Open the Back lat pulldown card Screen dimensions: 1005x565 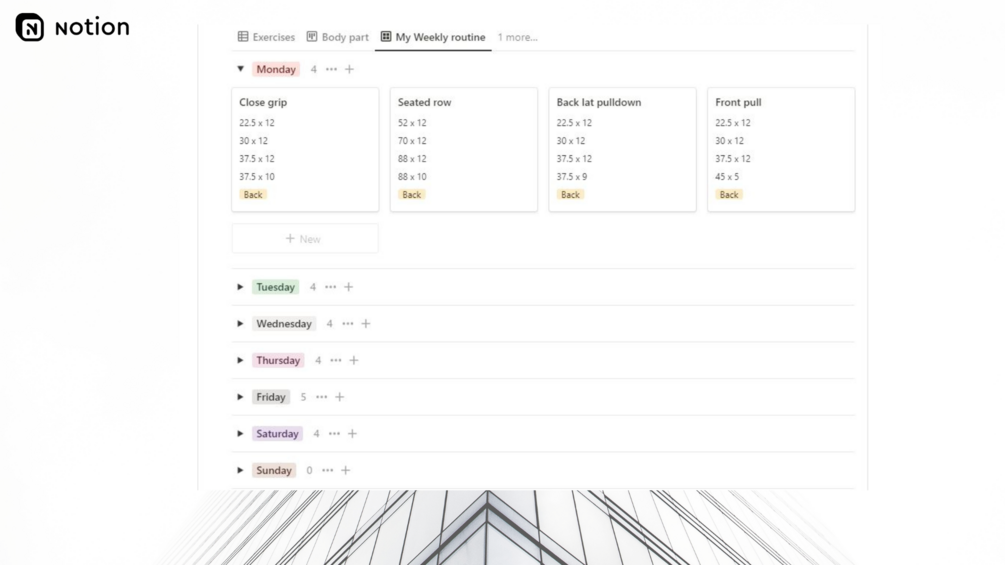(598, 102)
